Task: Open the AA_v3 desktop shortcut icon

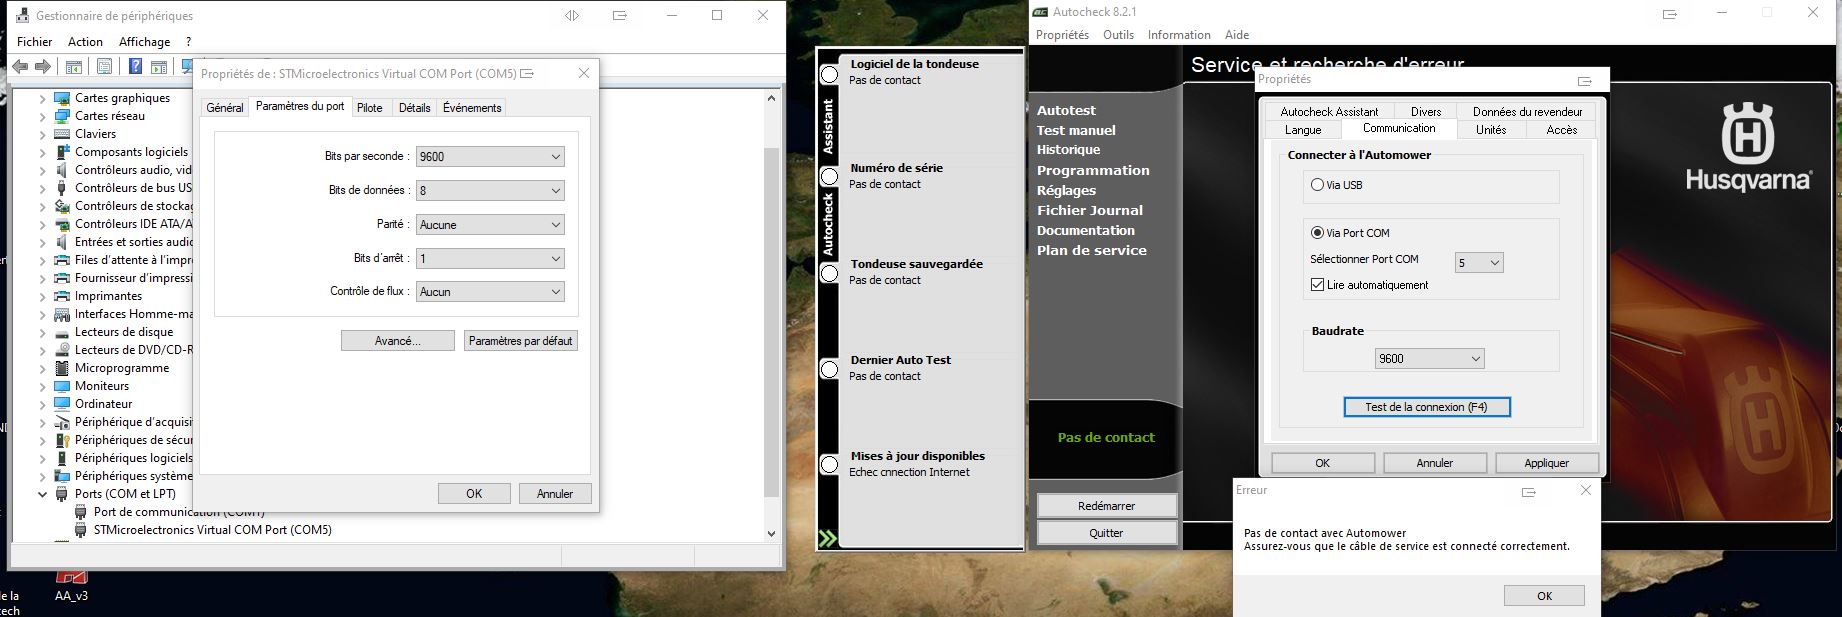Action: 71,577
